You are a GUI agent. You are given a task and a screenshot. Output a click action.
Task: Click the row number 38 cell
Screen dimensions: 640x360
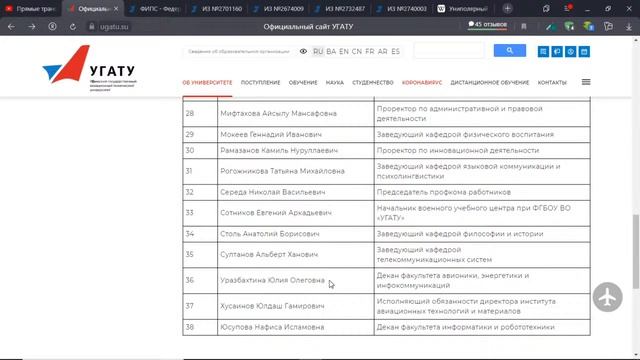pyautogui.click(x=200, y=327)
